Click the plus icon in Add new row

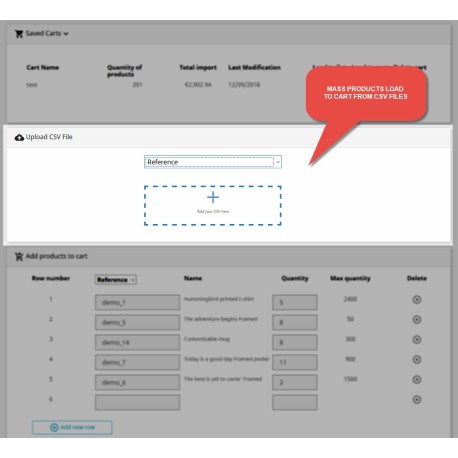54,427
